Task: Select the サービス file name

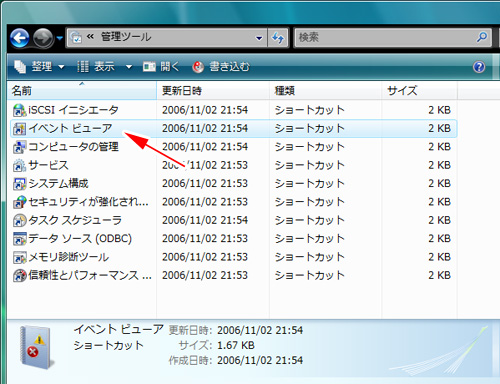Action: [48, 165]
